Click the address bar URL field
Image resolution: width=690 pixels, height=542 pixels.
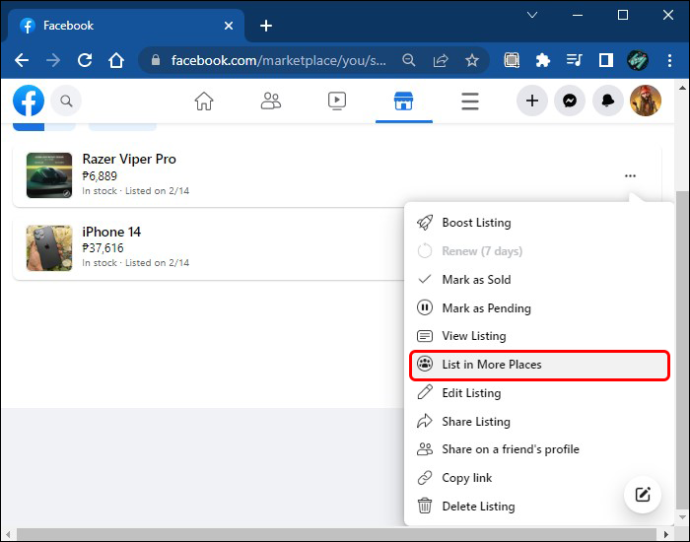coord(279,60)
